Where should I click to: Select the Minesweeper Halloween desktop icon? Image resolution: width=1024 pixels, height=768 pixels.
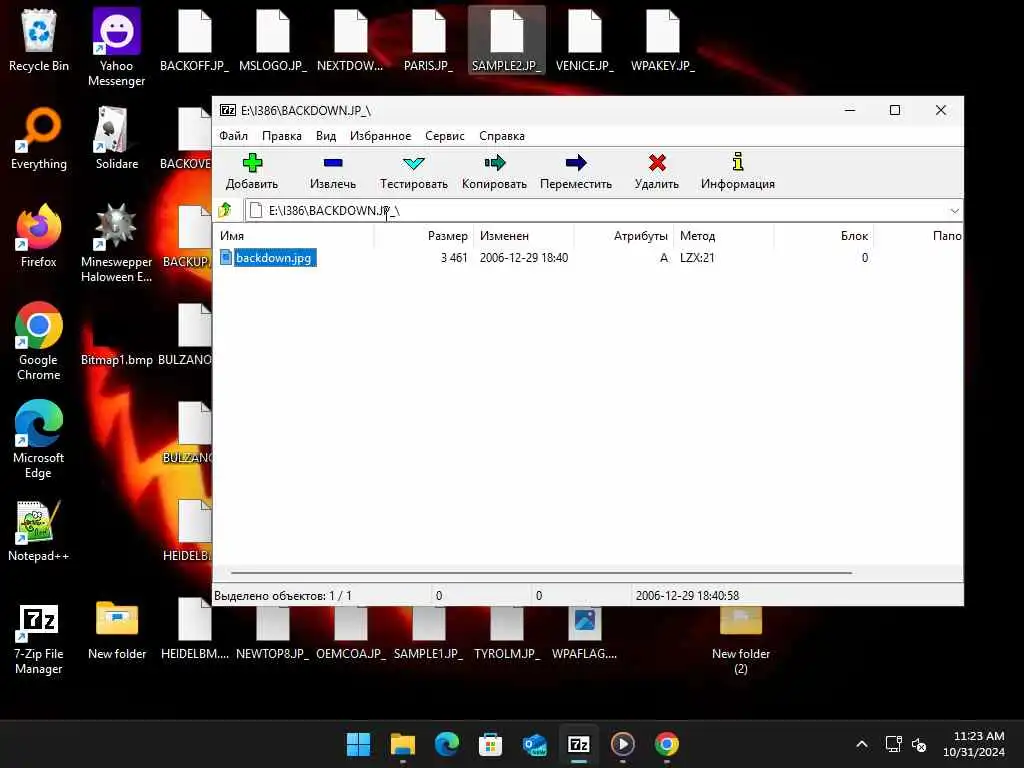[116, 243]
